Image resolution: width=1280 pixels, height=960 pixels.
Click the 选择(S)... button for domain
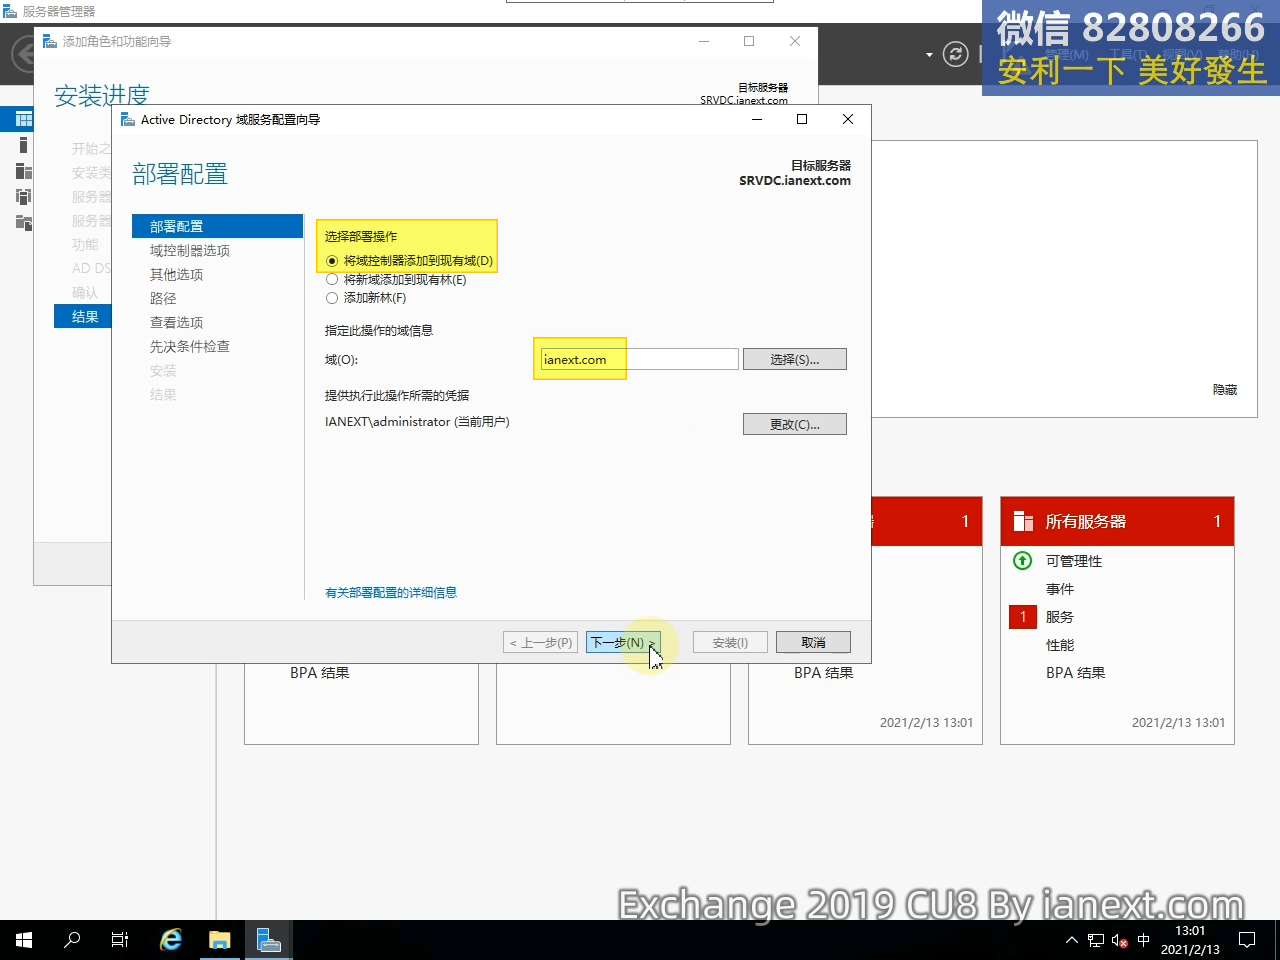(x=794, y=359)
